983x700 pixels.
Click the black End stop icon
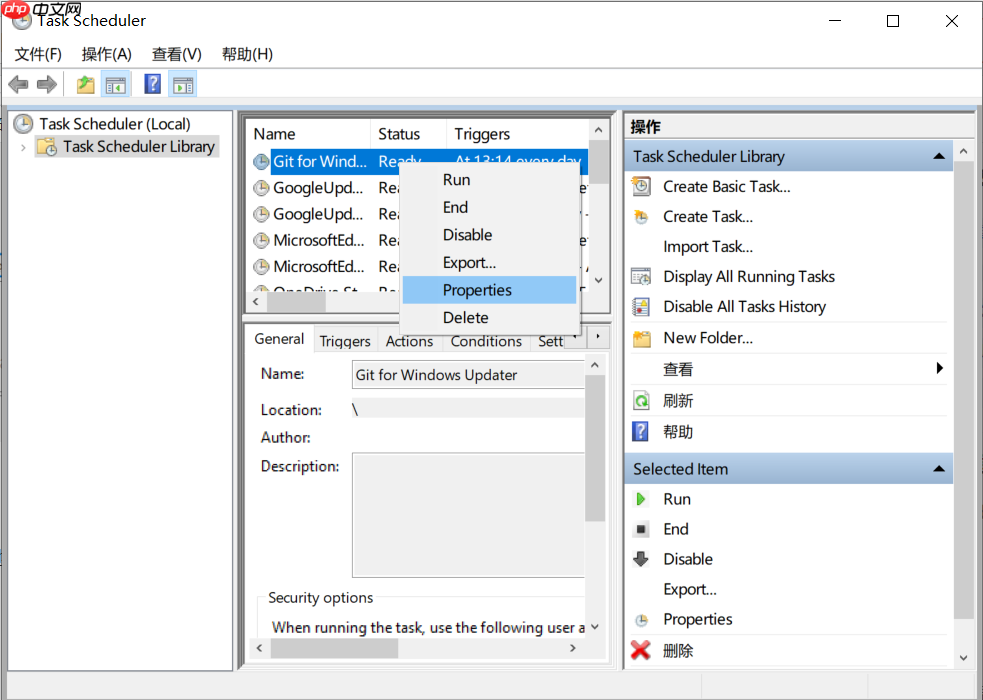(x=641, y=530)
